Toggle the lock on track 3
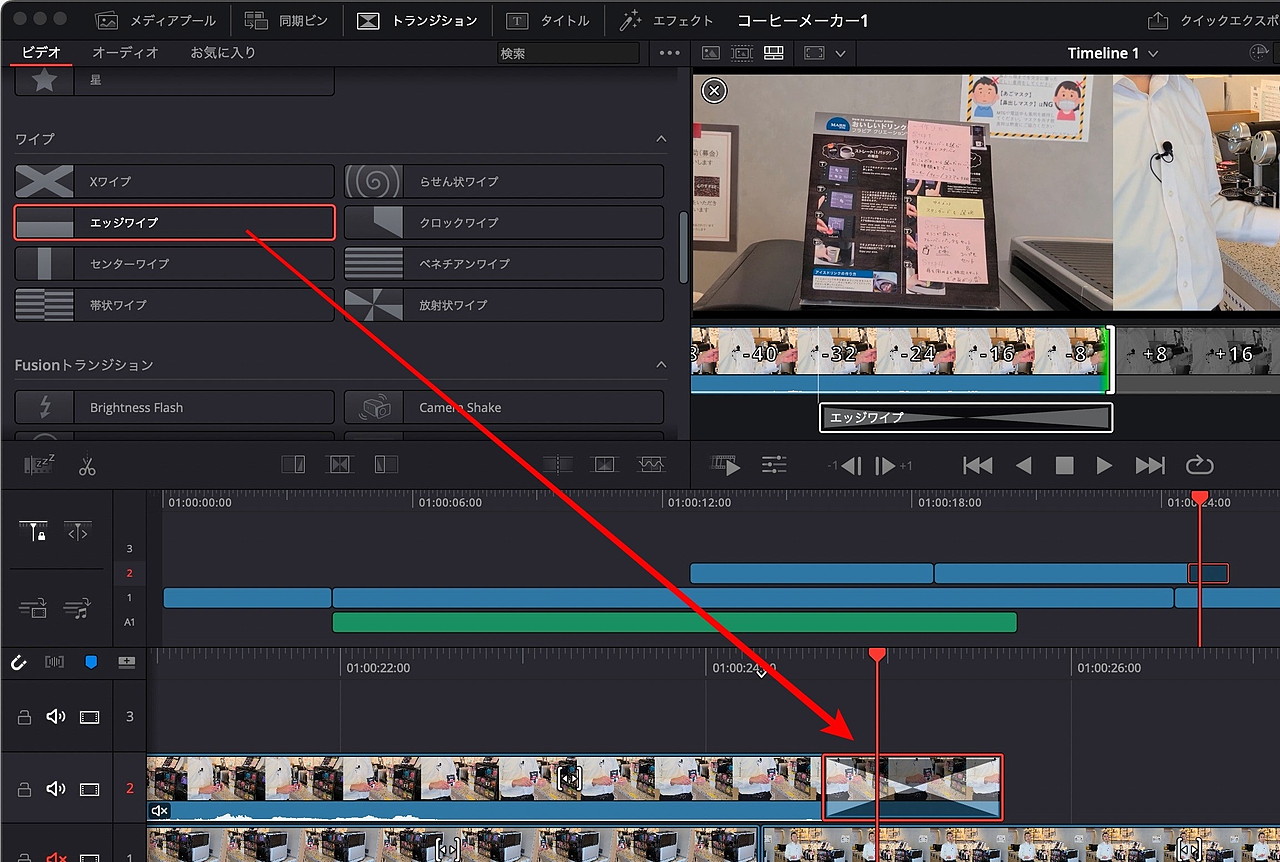 (25, 717)
